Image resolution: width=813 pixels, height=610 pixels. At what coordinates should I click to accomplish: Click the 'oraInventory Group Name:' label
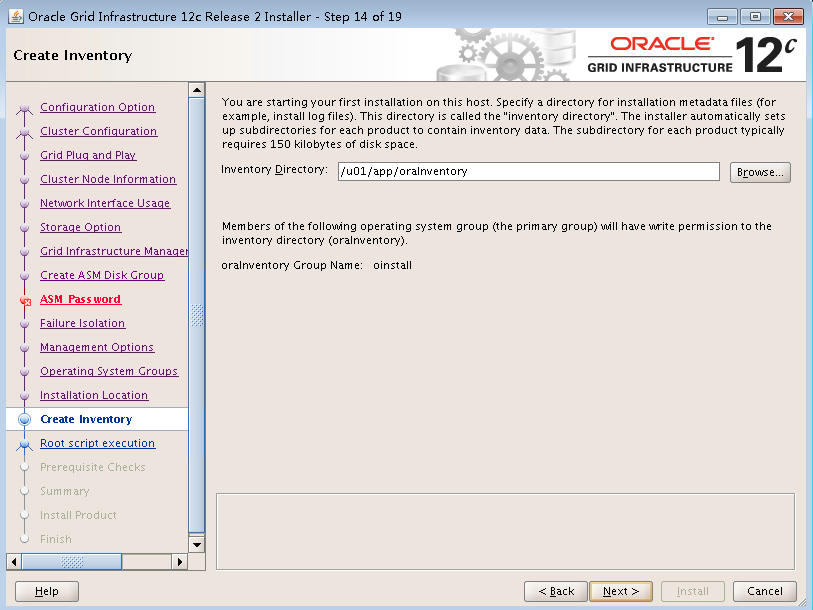292,266
